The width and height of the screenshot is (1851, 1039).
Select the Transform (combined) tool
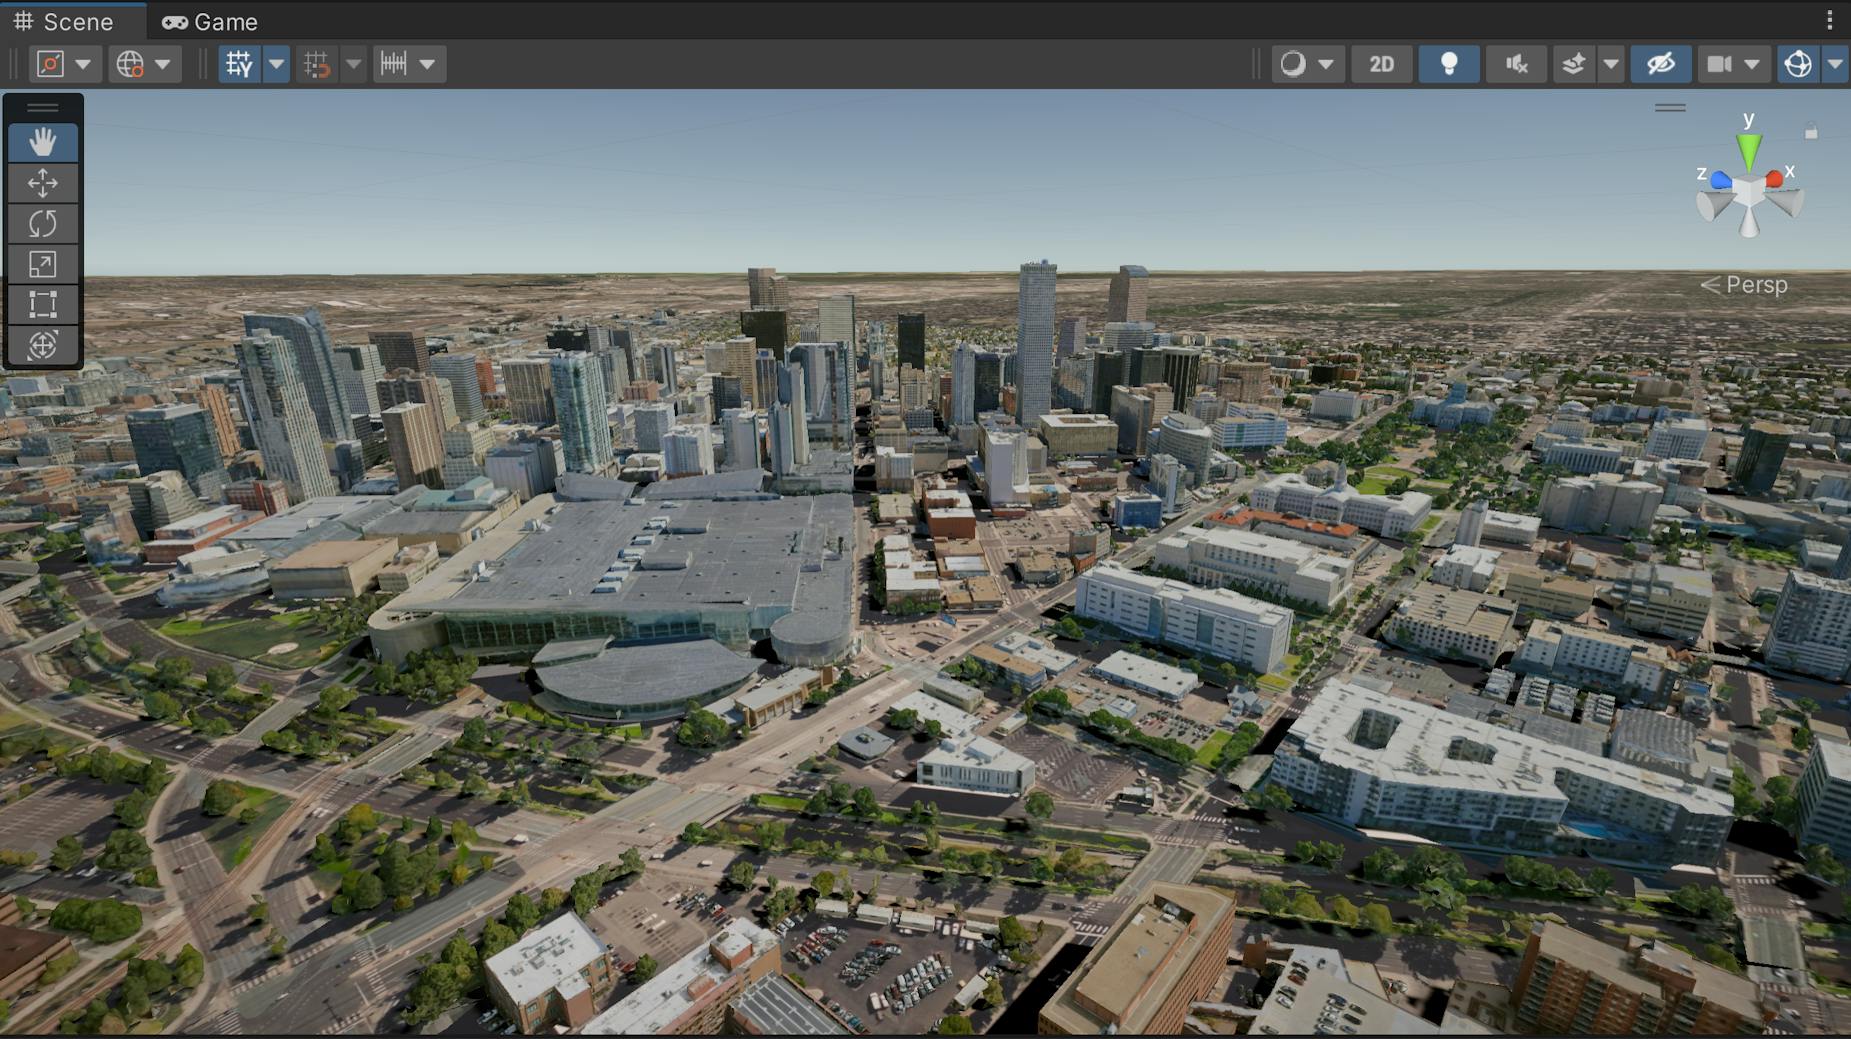[42, 345]
